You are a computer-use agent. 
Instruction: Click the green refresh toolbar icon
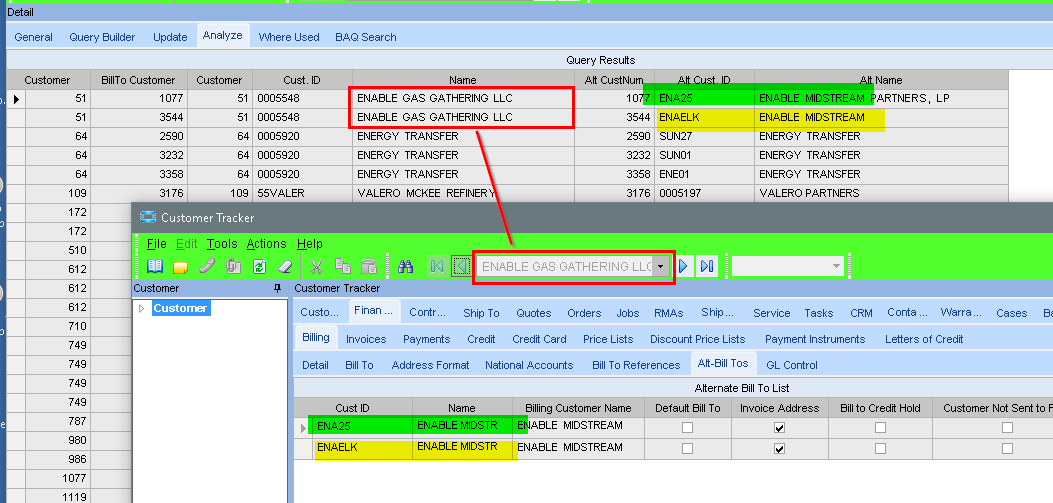coord(259,267)
